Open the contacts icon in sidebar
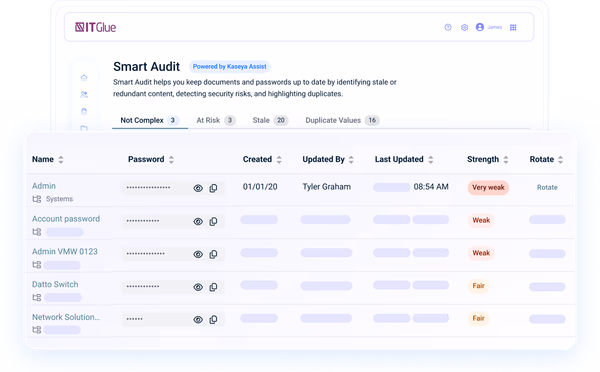The height and width of the screenshot is (372, 600). tap(84, 94)
